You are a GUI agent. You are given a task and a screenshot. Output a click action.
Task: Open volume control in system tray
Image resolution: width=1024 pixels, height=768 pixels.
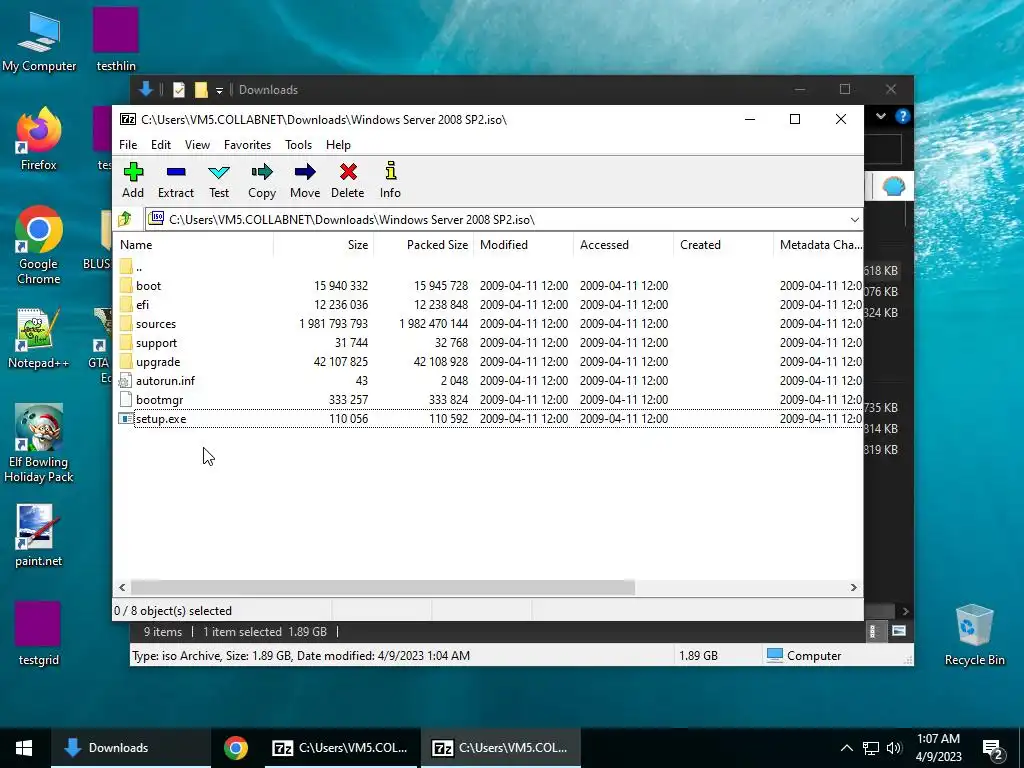(894, 748)
